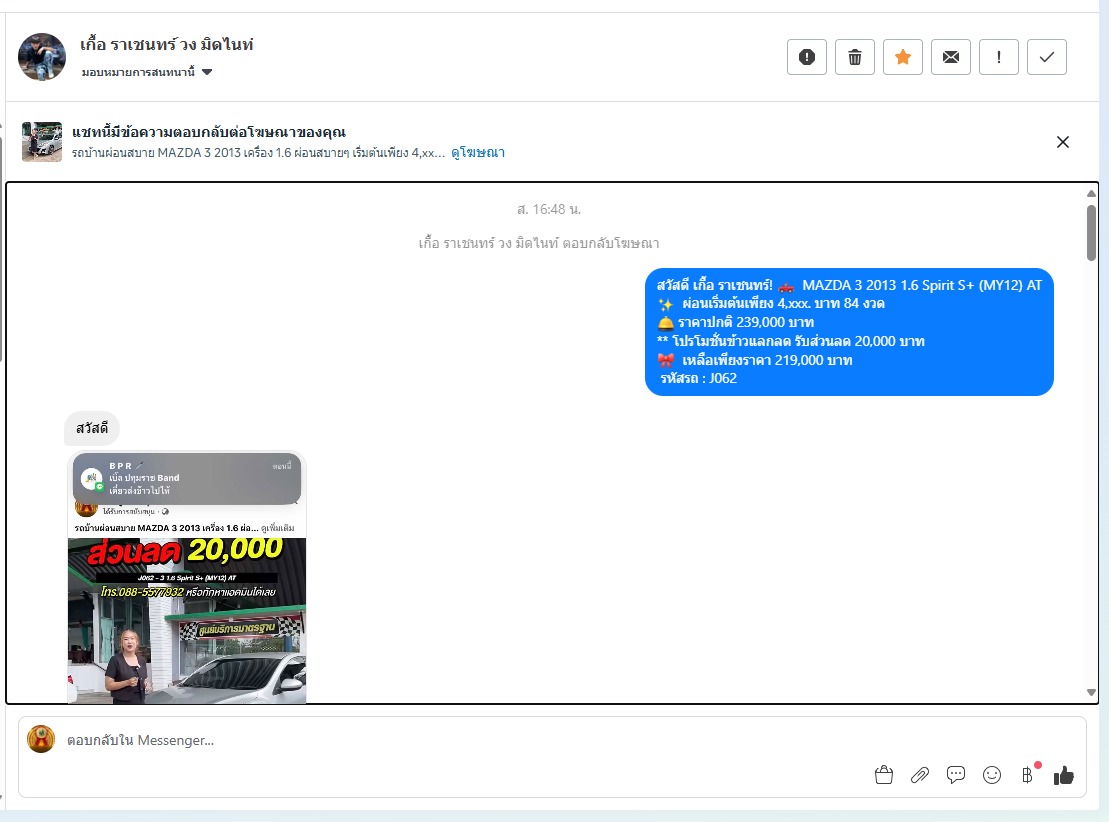Attach a file with paperclip icon

coord(919,775)
